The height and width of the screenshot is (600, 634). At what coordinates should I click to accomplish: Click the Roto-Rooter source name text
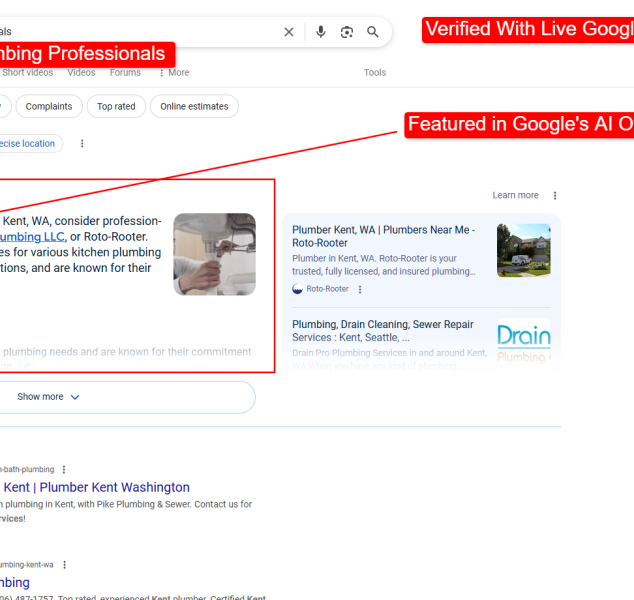coord(327,289)
